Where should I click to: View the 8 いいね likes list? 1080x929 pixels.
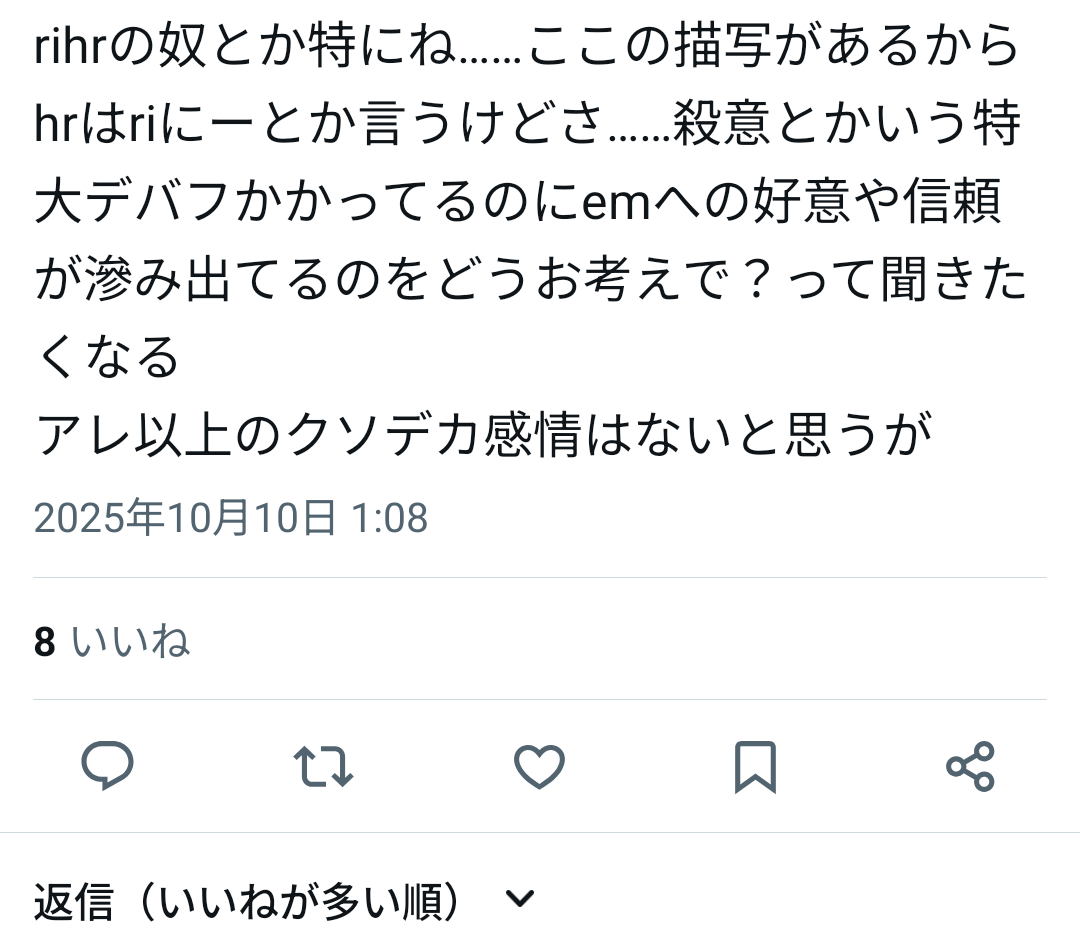[x=112, y=640]
